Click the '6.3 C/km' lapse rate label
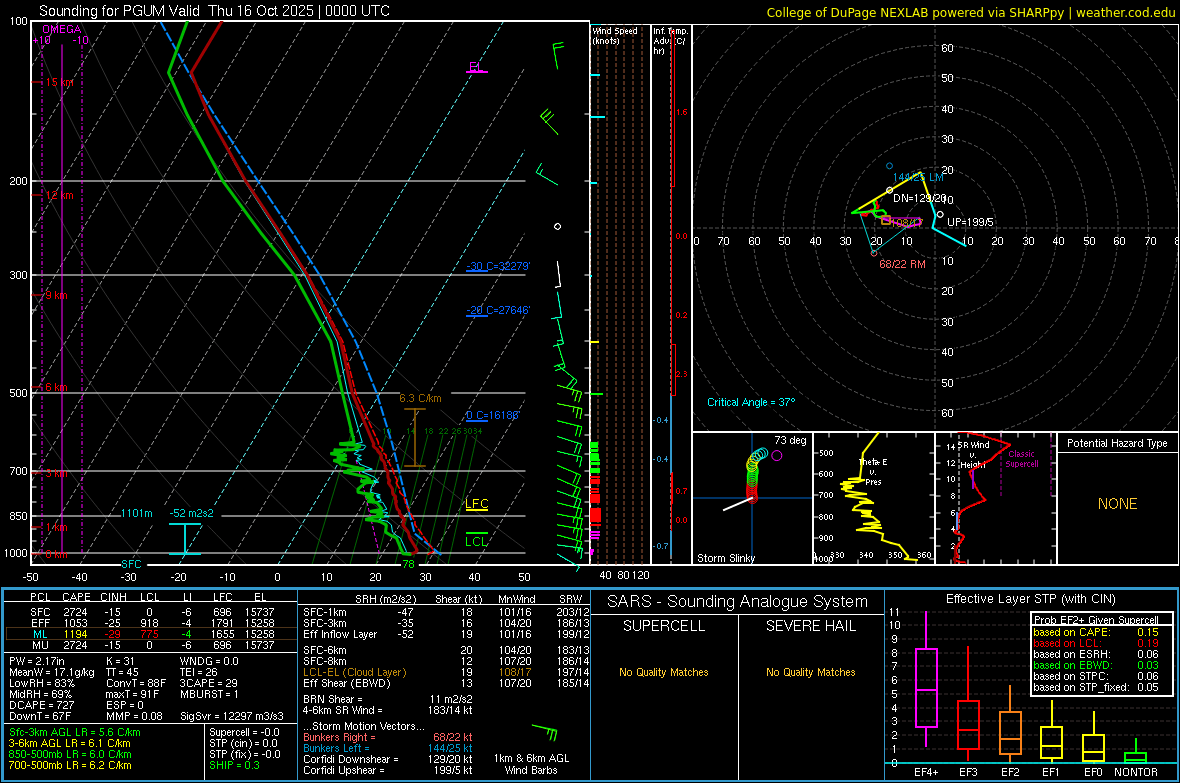The height and width of the screenshot is (783, 1180). [421, 398]
